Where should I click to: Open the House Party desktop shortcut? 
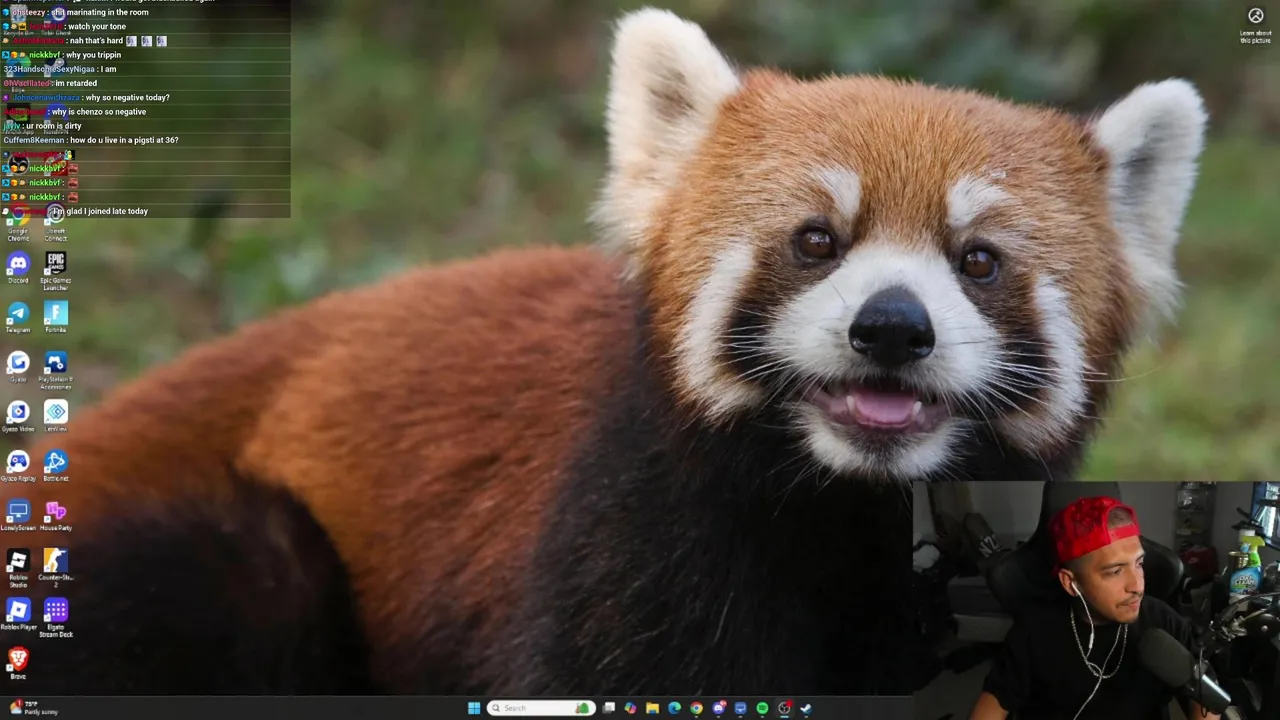[x=56, y=515]
